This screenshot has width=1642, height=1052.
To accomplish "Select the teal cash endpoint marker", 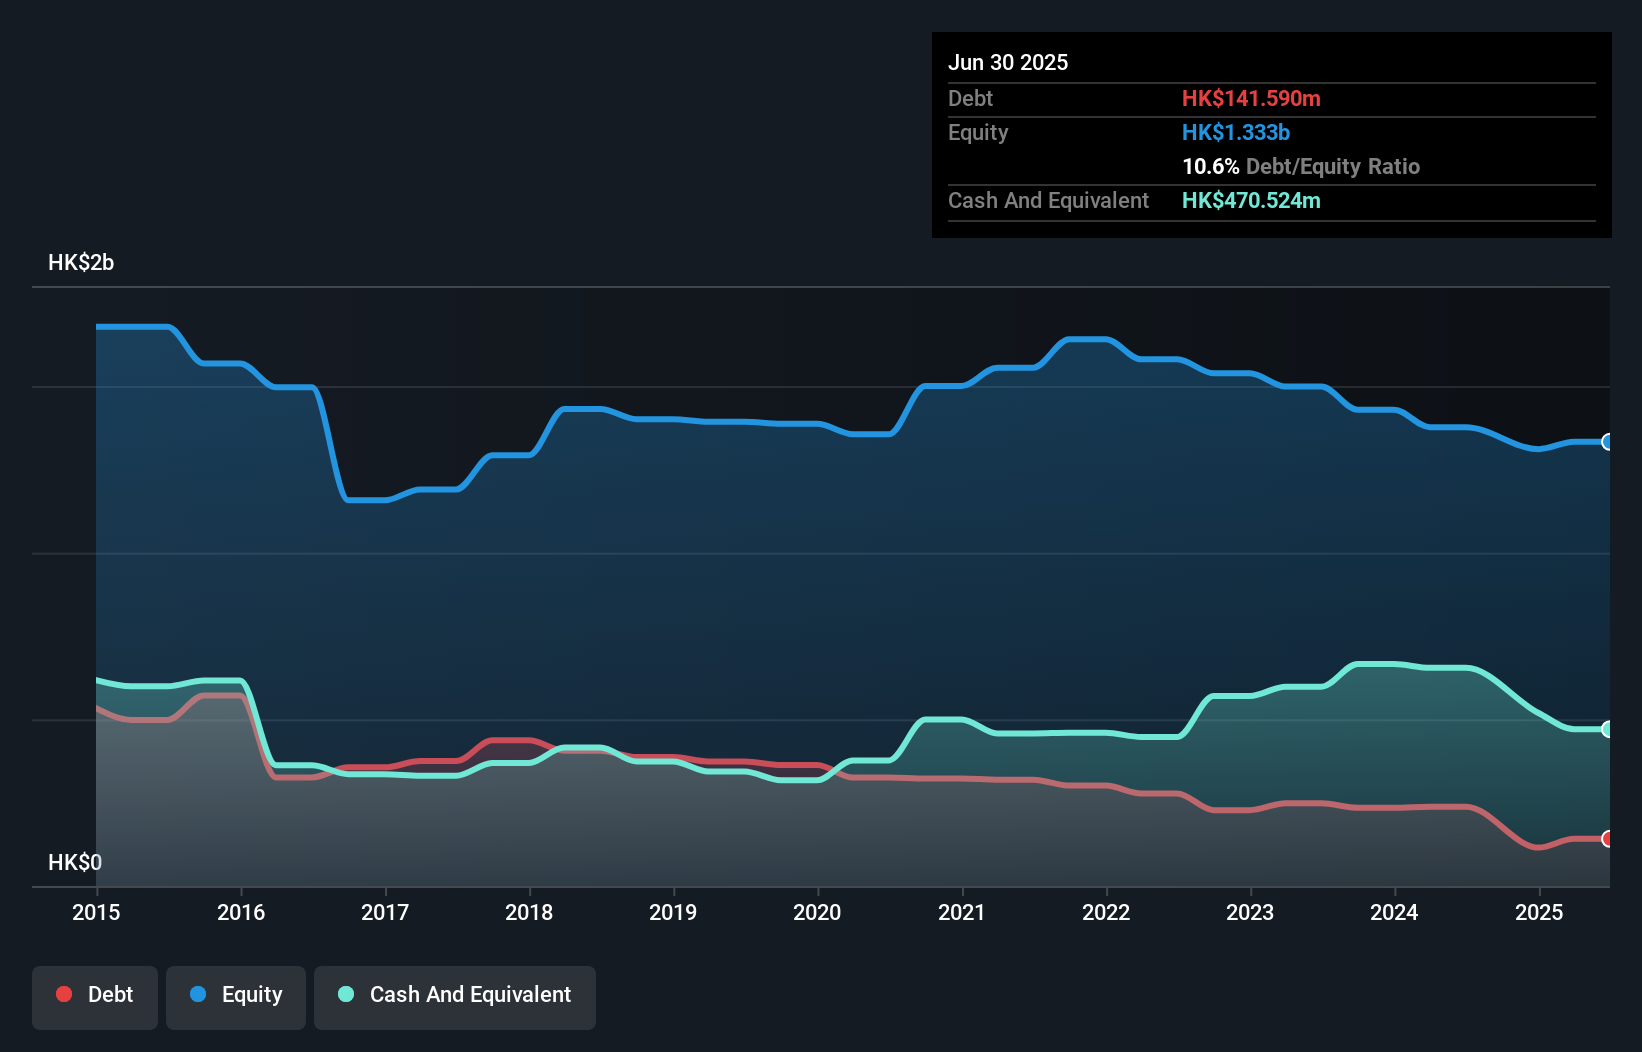I will [x=1607, y=729].
